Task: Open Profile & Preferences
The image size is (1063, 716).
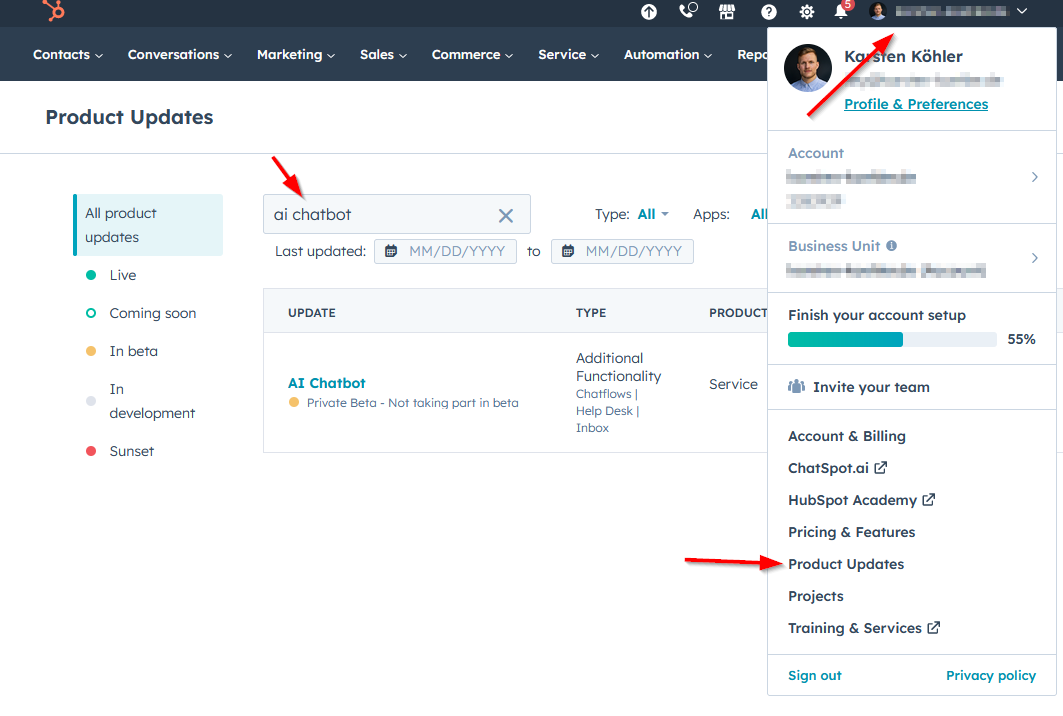Action: click(x=915, y=103)
